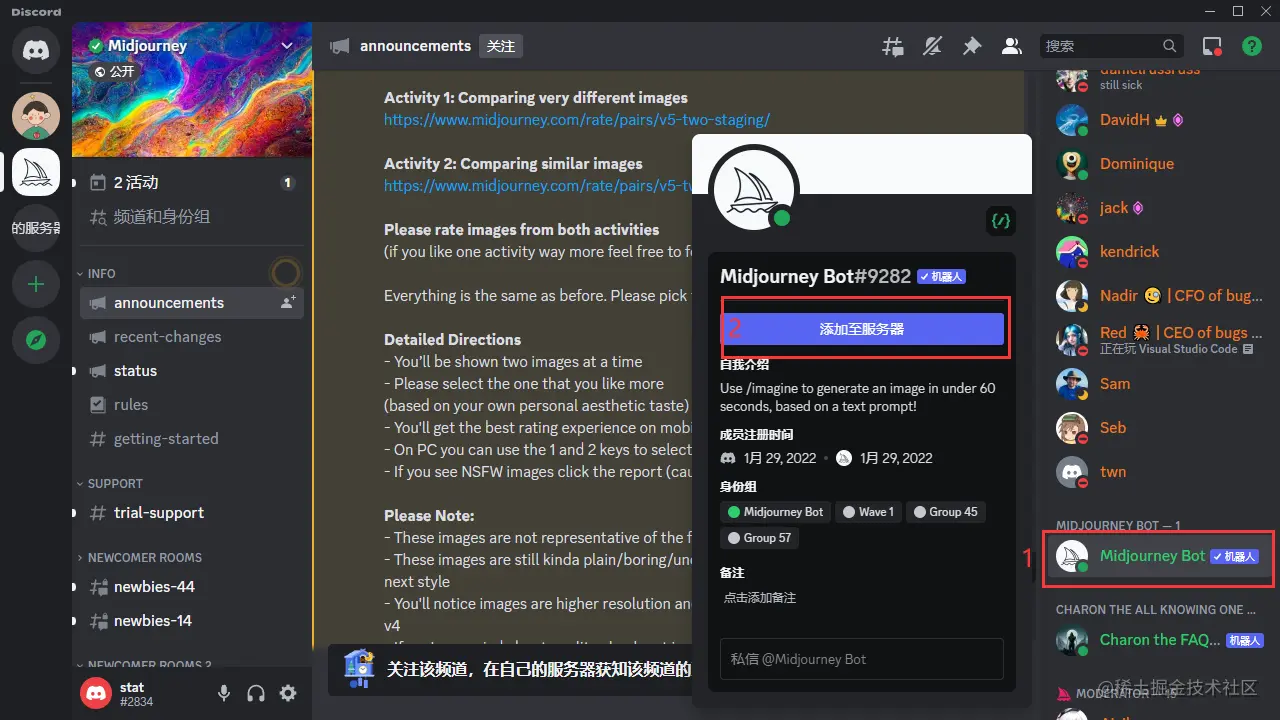The width and height of the screenshot is (1280, 720).
Task: Select member Red CEO of bugs
Action: [x=1160, y=340]
